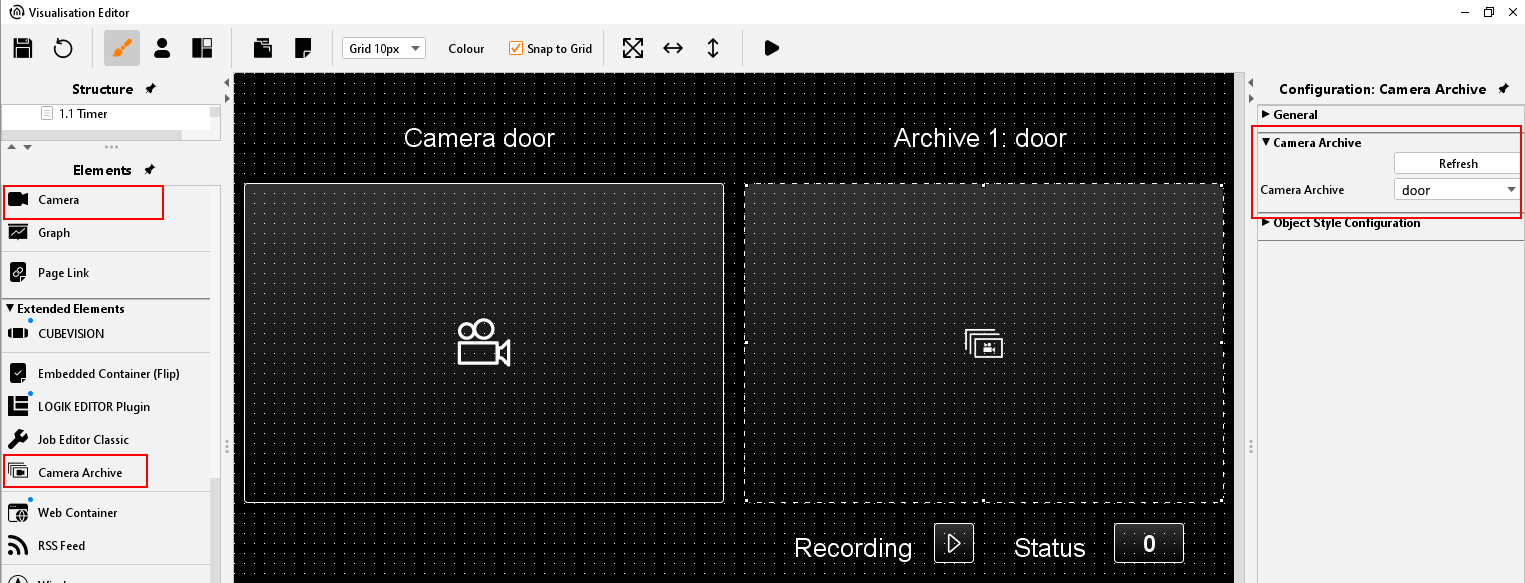This screenshot has height=583, width=1525.
Task: Start the visualisation preview play icon
Action: pos(771,48)
